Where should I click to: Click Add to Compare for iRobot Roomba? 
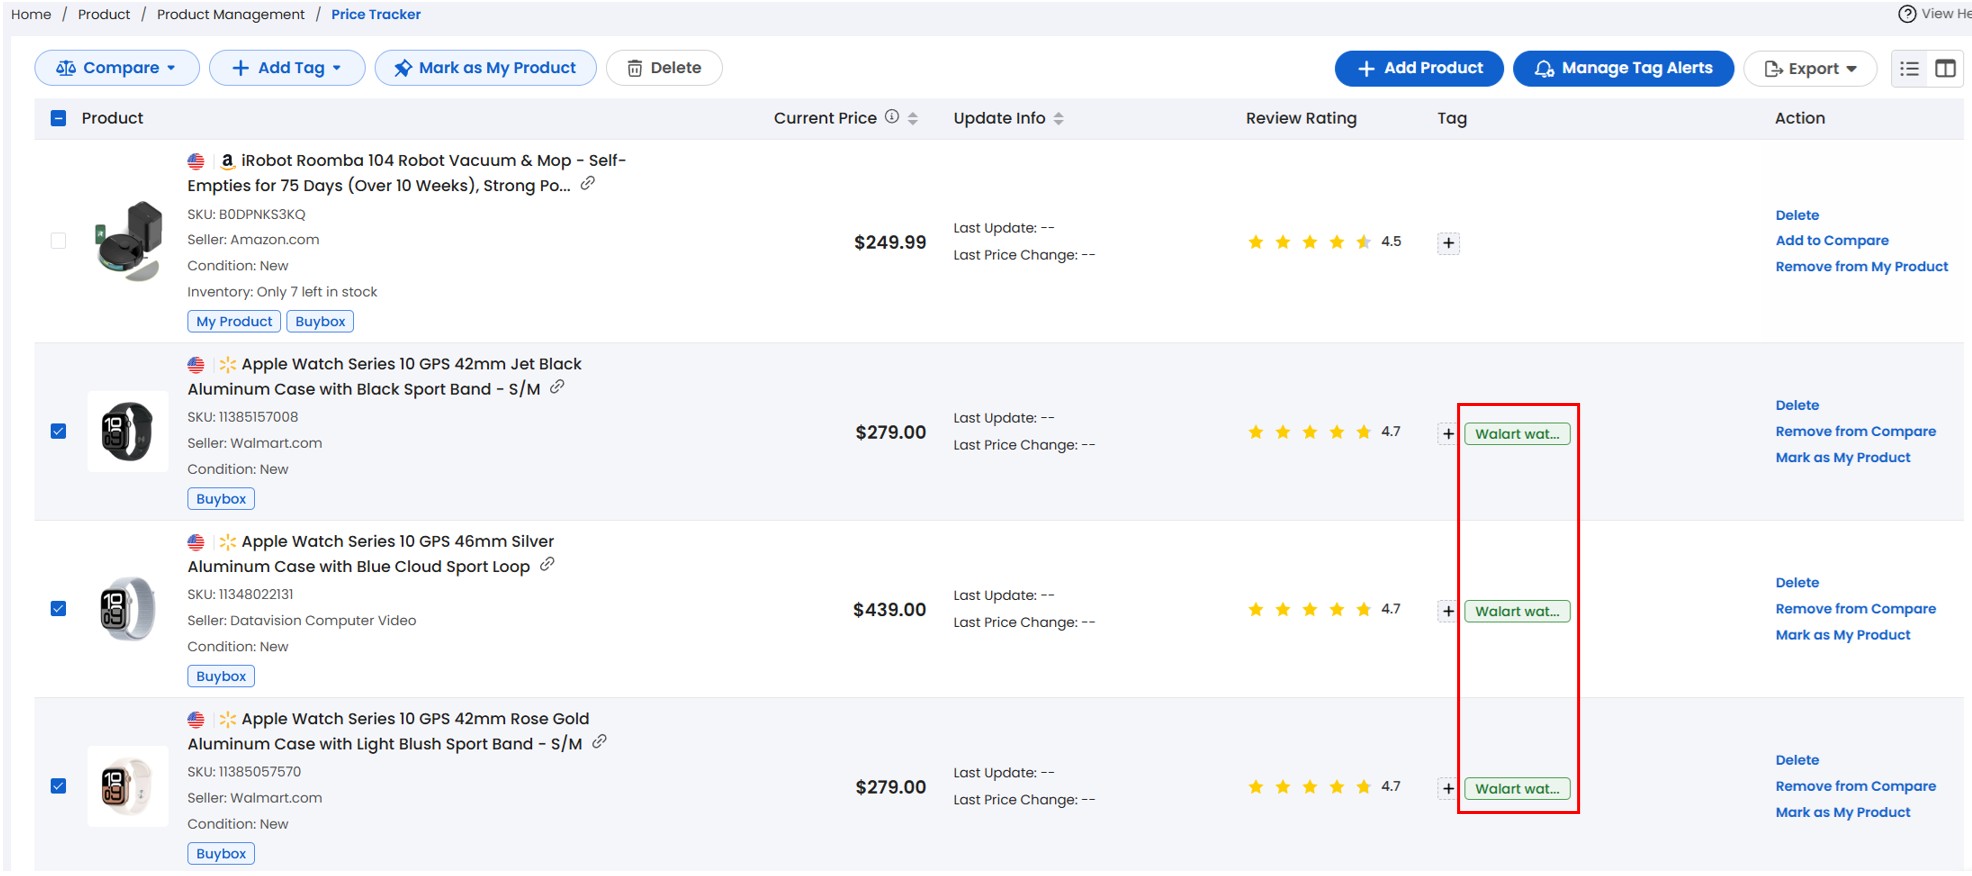(x=1832, y=241)
